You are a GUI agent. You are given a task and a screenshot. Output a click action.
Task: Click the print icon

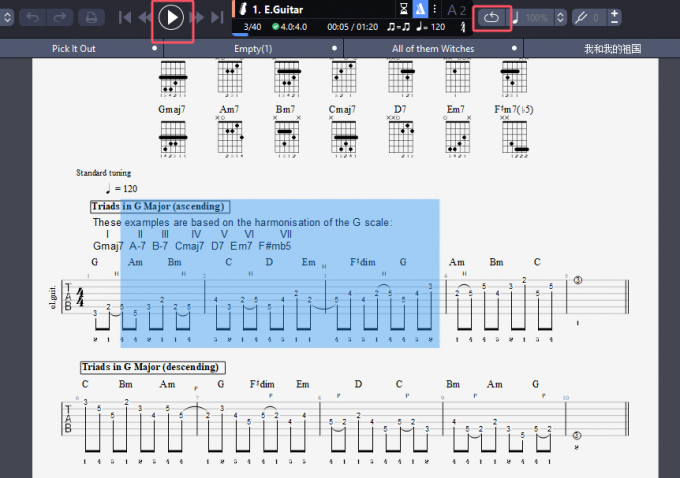90,17
